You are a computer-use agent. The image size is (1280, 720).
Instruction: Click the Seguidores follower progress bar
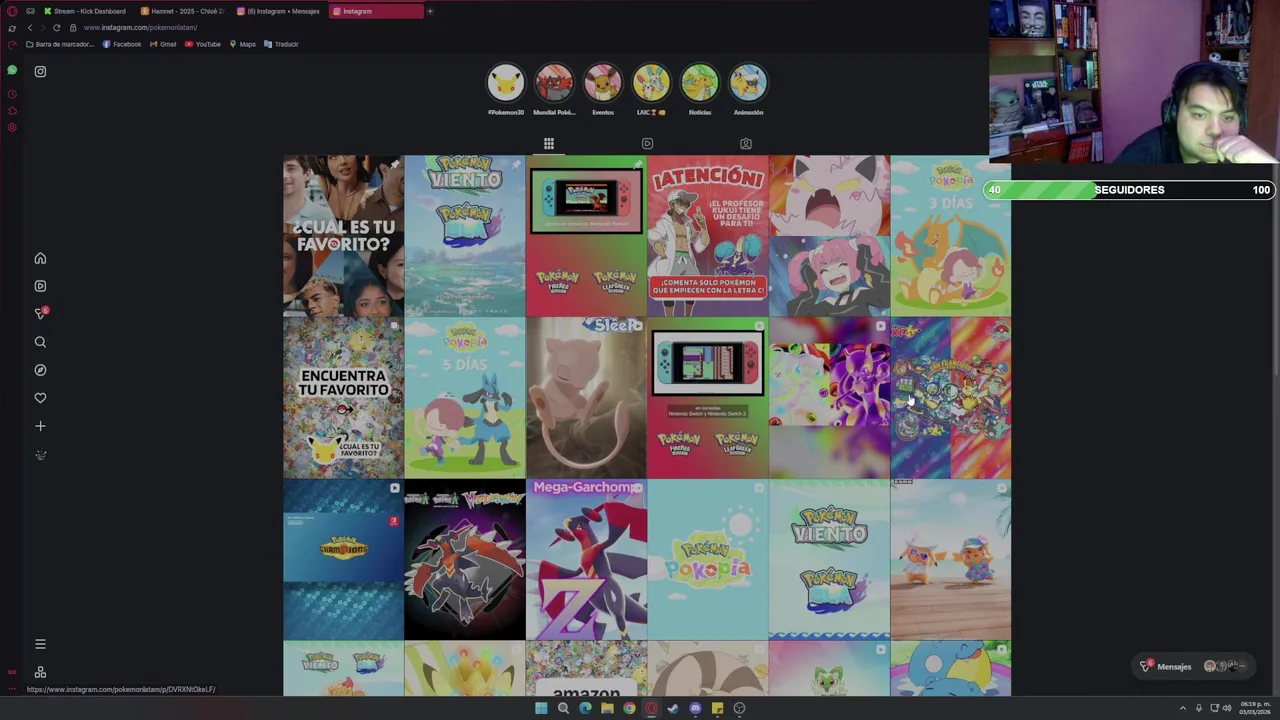1129,190
